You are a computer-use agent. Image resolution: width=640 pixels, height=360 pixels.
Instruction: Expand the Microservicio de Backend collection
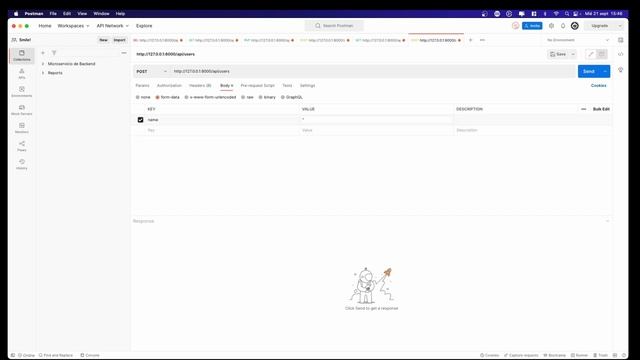[x=43, y=64]
